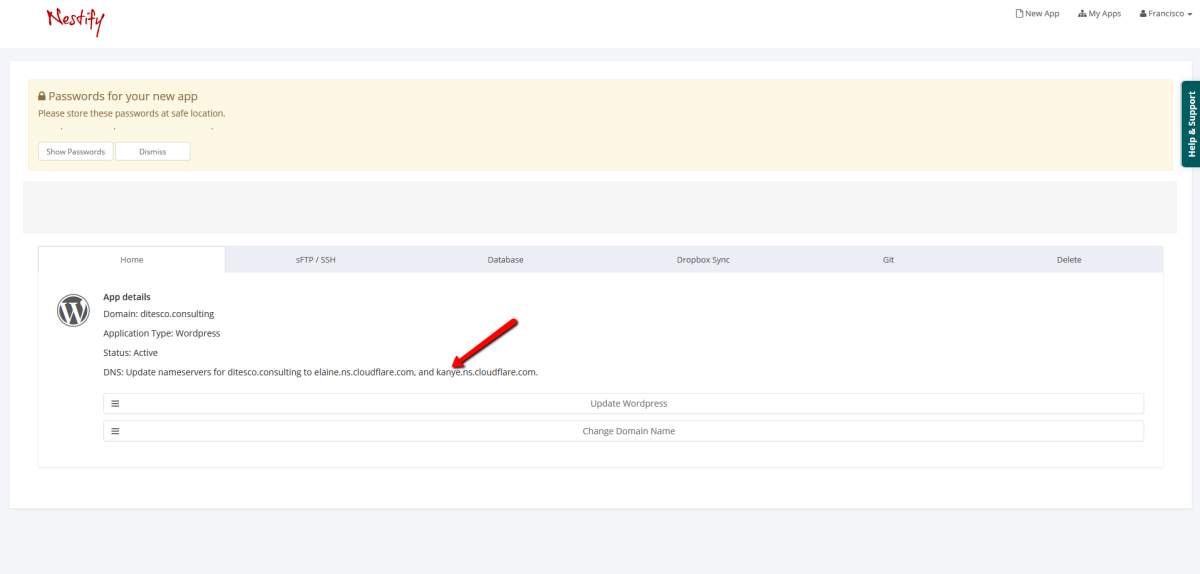Expand the Francisco user dropdown
1200x574 pixels.
(1166, 14)
